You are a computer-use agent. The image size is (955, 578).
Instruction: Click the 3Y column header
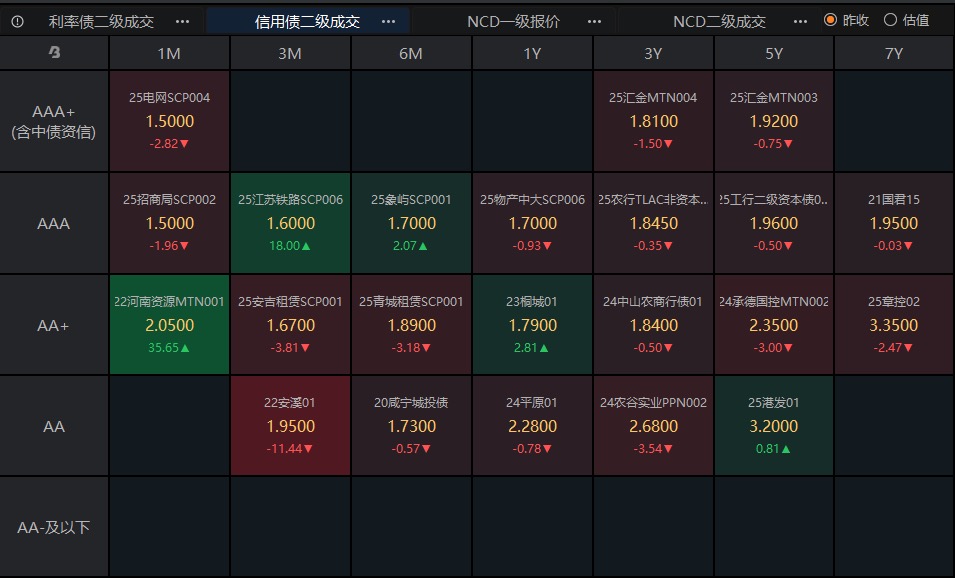[653, 53]
